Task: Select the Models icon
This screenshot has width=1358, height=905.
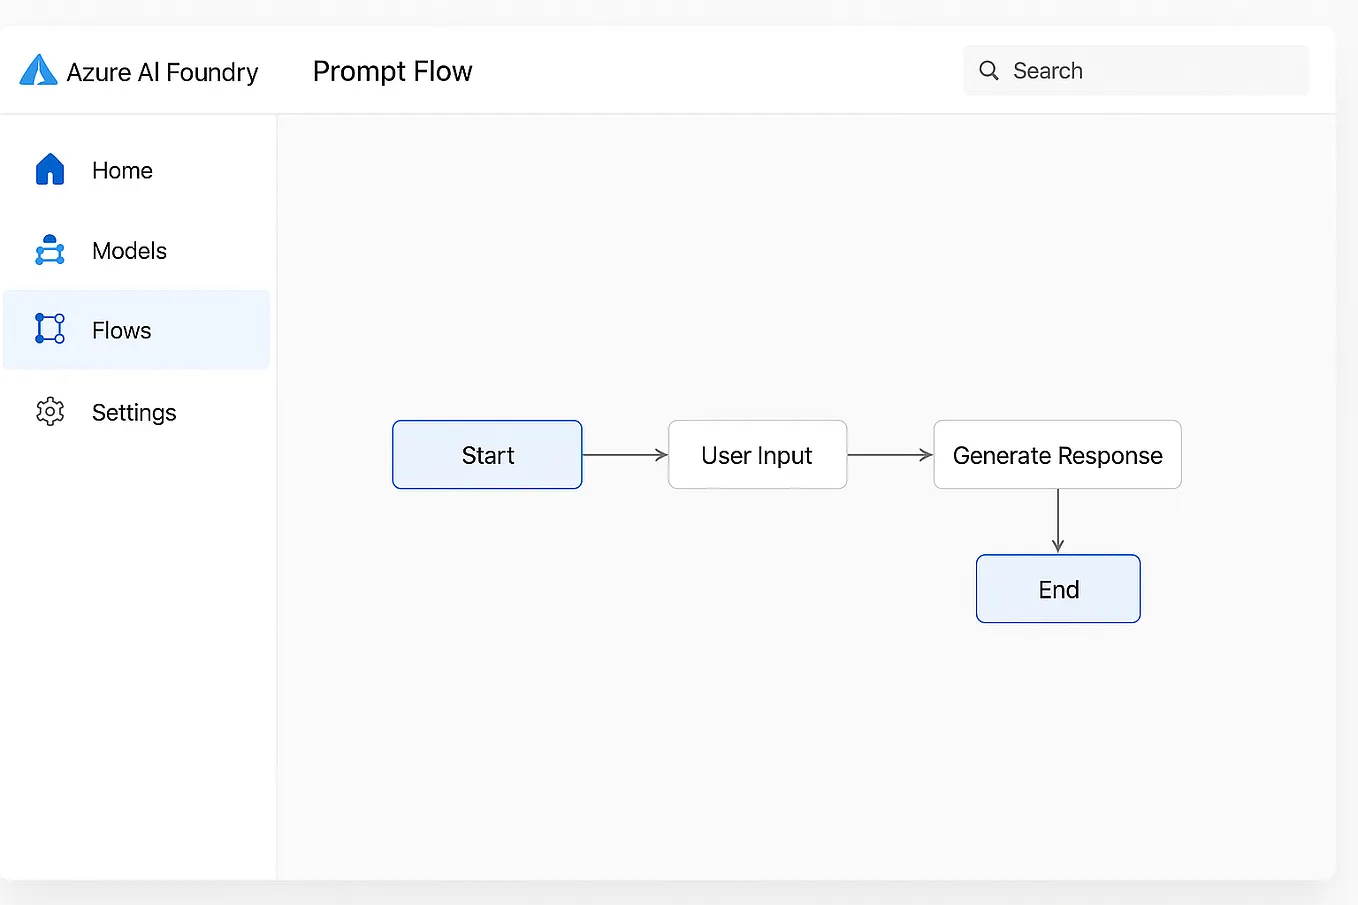Action: [x=50, y=250]
